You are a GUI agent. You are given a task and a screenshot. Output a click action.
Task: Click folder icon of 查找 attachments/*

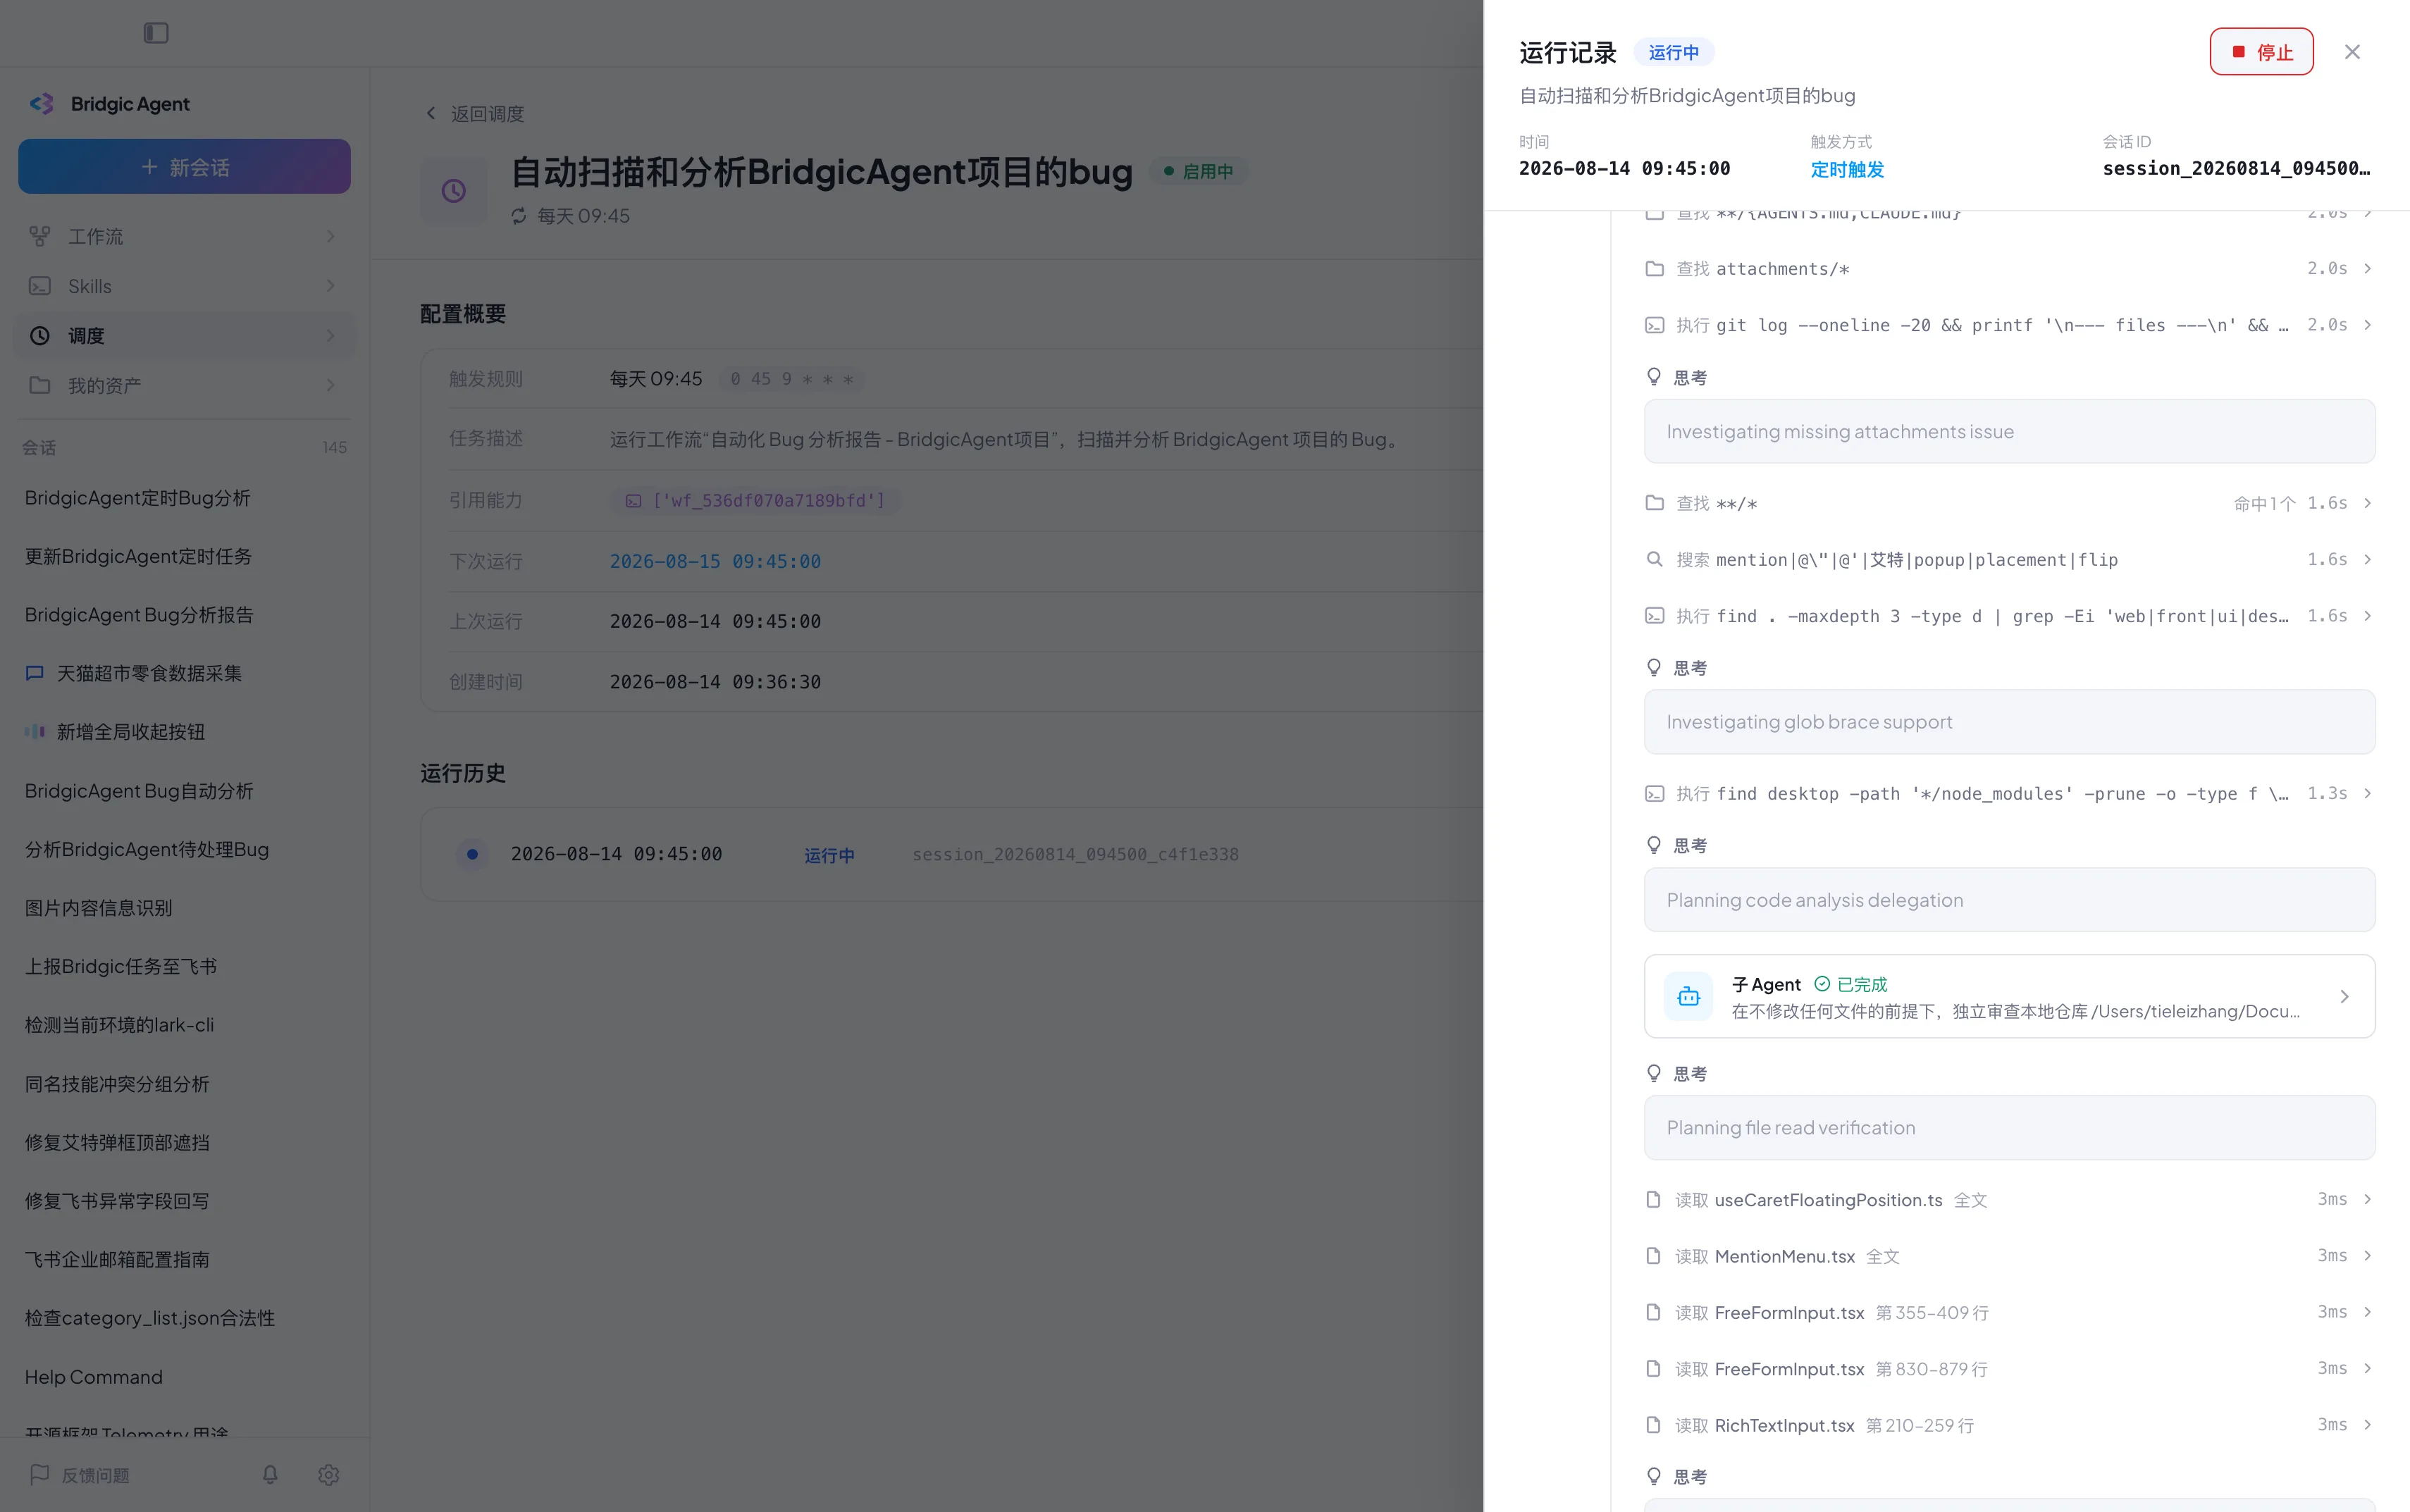pos(1655,268)
